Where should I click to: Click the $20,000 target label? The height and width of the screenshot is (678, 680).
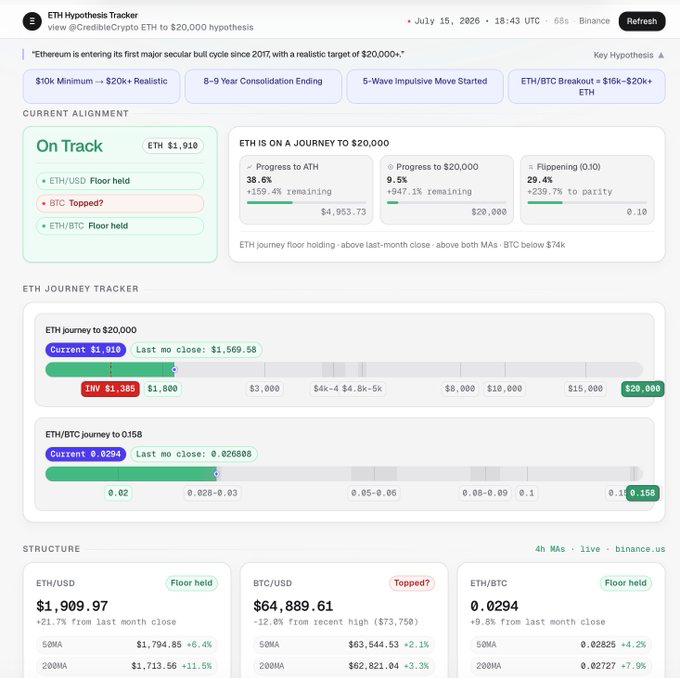coord(643,389)
